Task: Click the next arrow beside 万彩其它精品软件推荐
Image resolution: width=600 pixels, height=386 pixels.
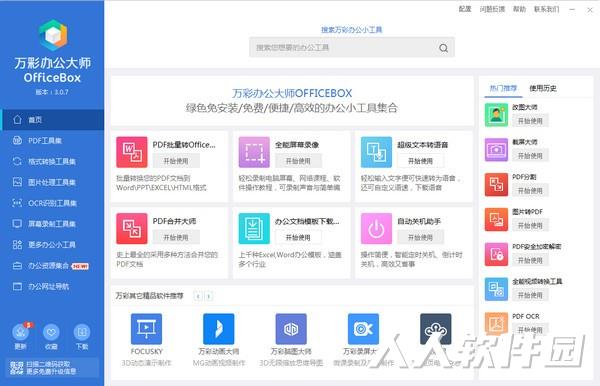Action: [209, 296]
